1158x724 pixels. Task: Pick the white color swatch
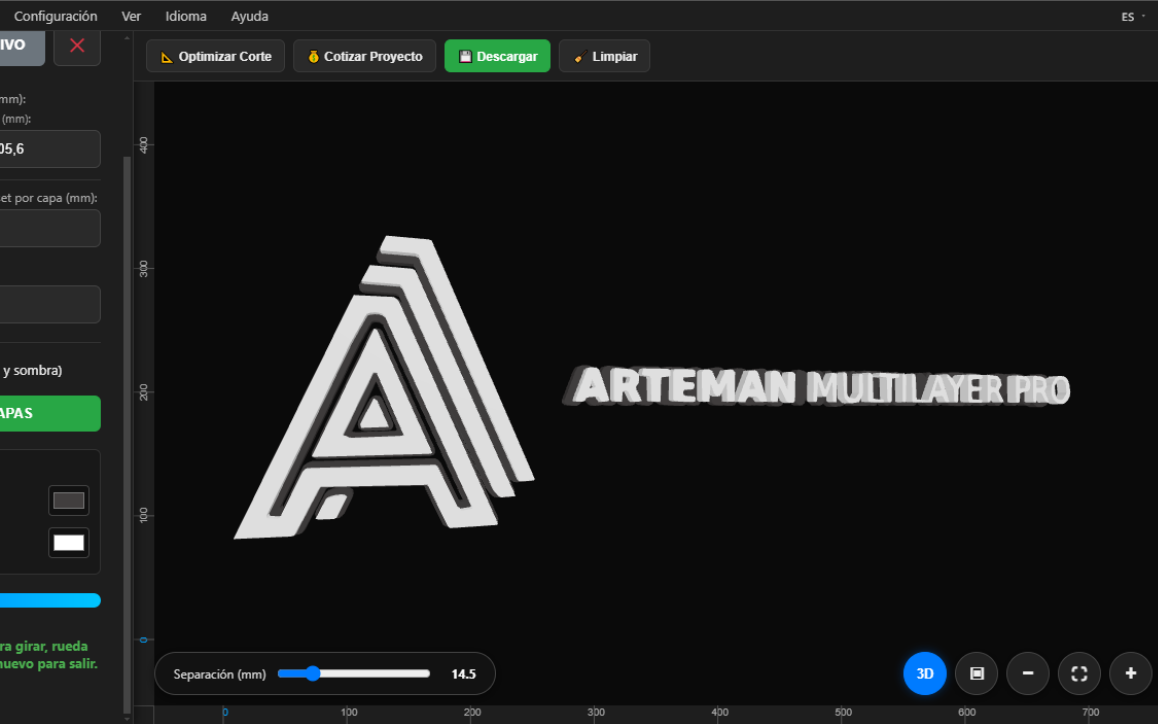69,543
